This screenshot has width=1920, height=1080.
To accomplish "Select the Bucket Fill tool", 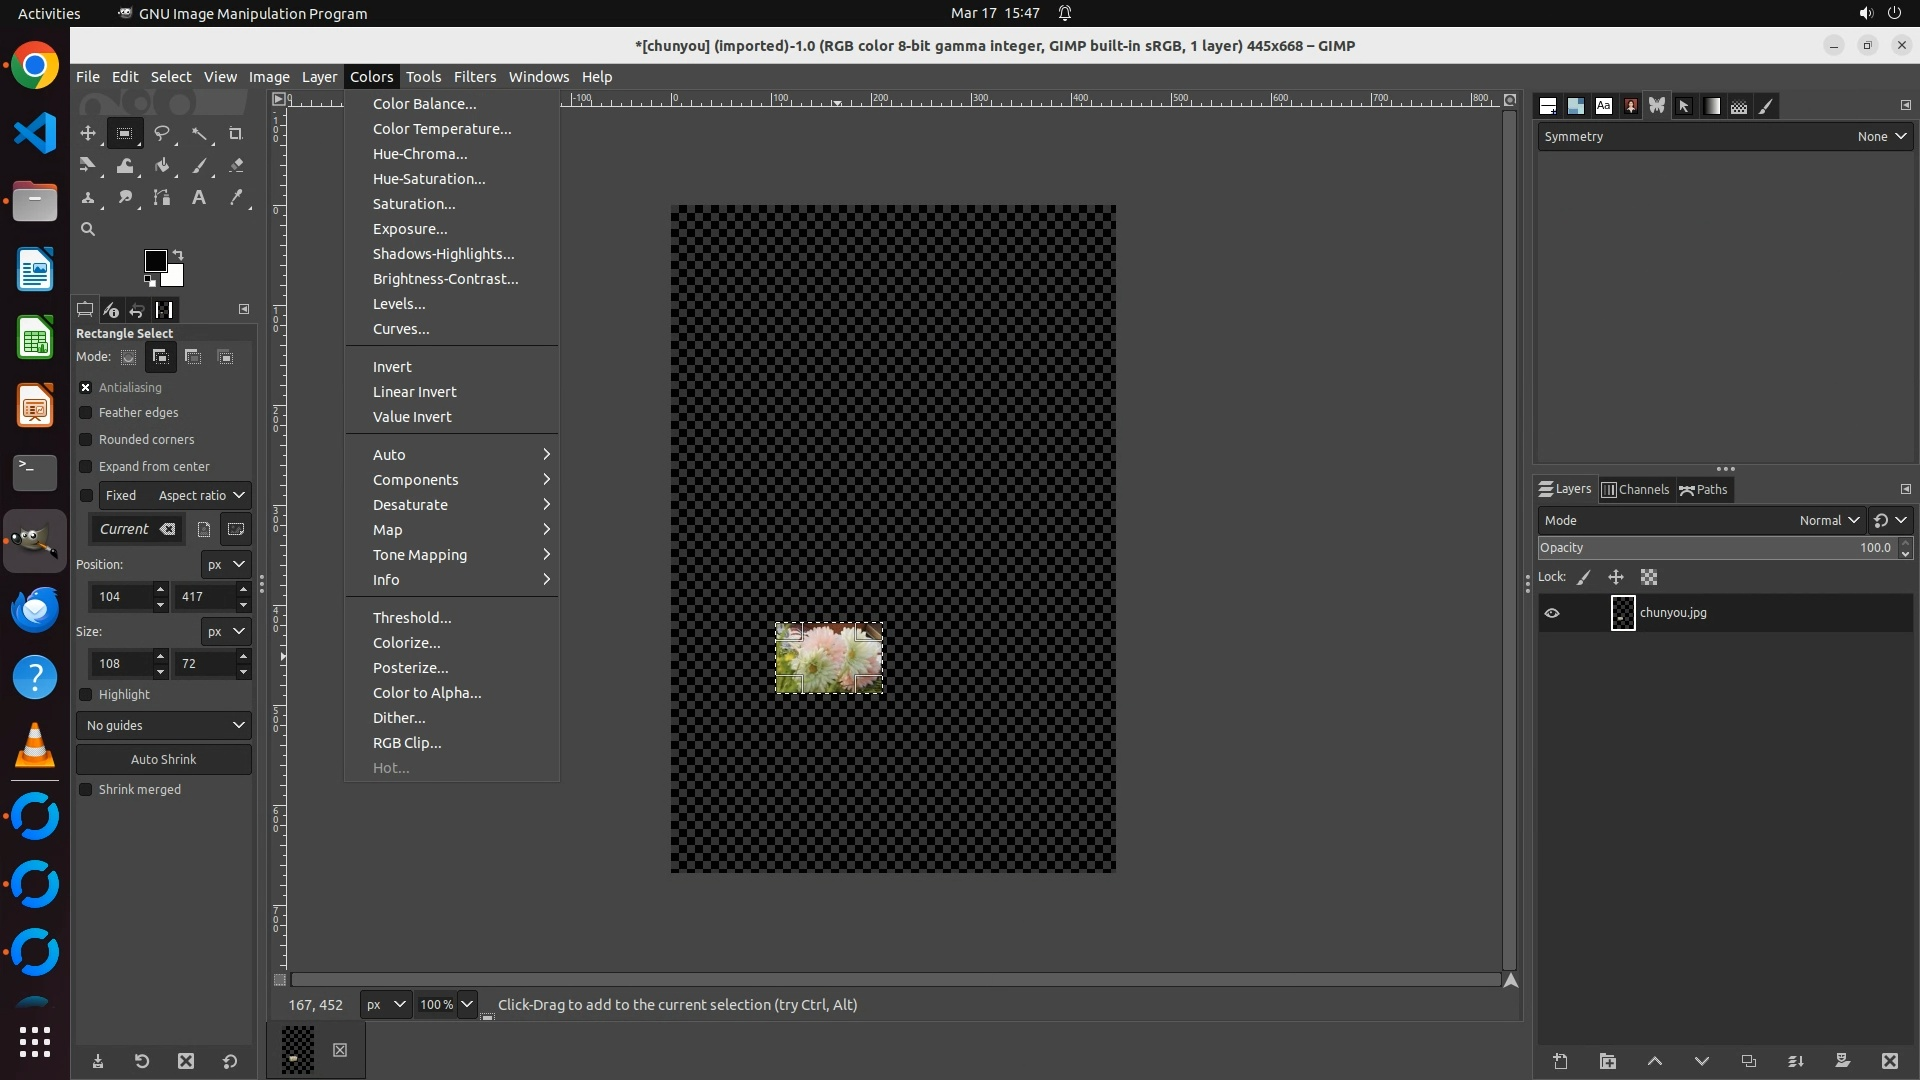I will (x=162, y=166).
